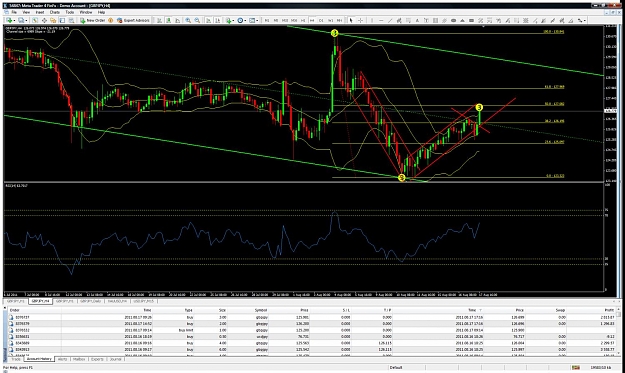Viewport: 625px width, 373px height.
Task: Switch to candlestick chart icon
Action: [x=169, y=20]
